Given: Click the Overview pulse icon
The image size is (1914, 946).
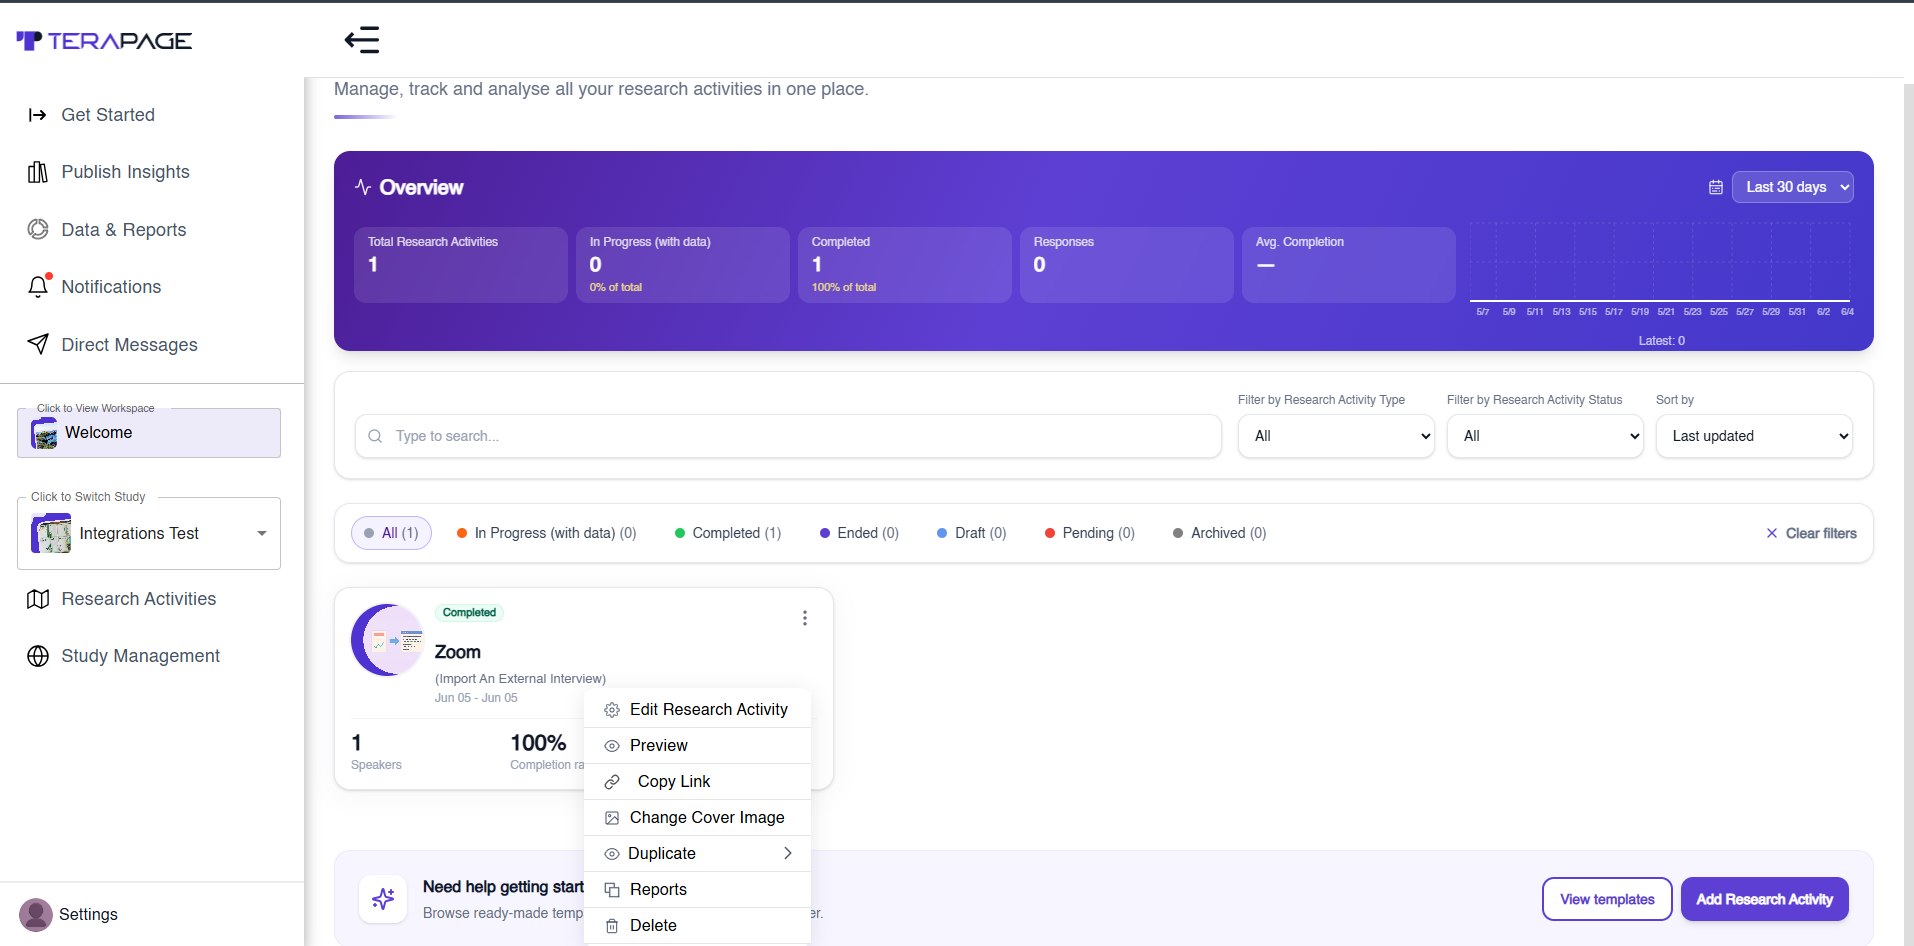Looking at the screenshot, I should coord(363,187).
